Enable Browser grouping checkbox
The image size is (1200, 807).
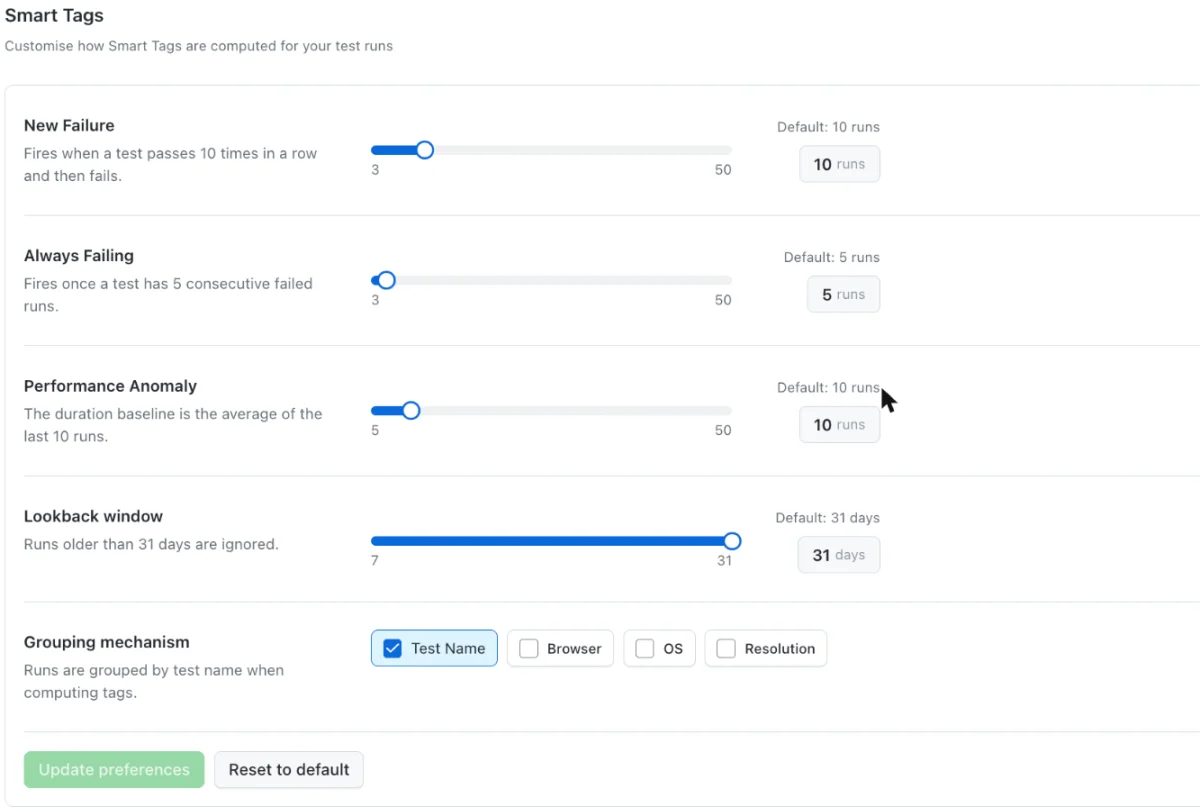(x=529, y=648)
